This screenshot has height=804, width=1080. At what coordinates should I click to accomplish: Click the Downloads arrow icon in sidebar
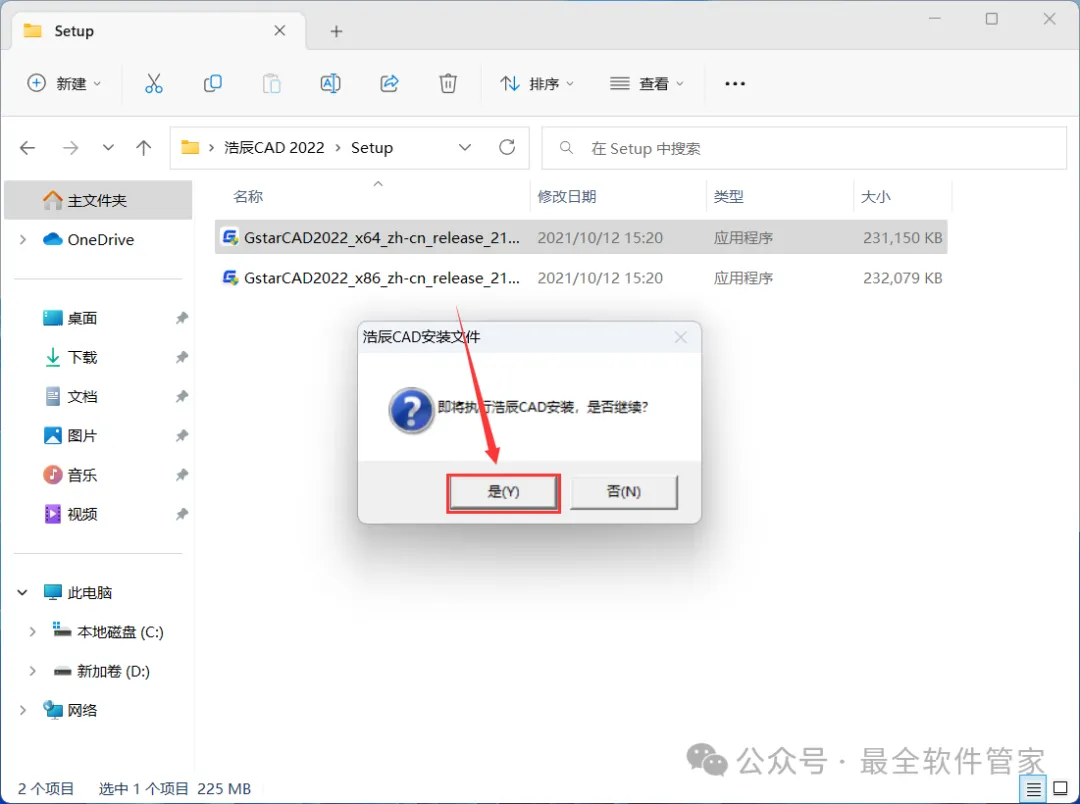52,357
